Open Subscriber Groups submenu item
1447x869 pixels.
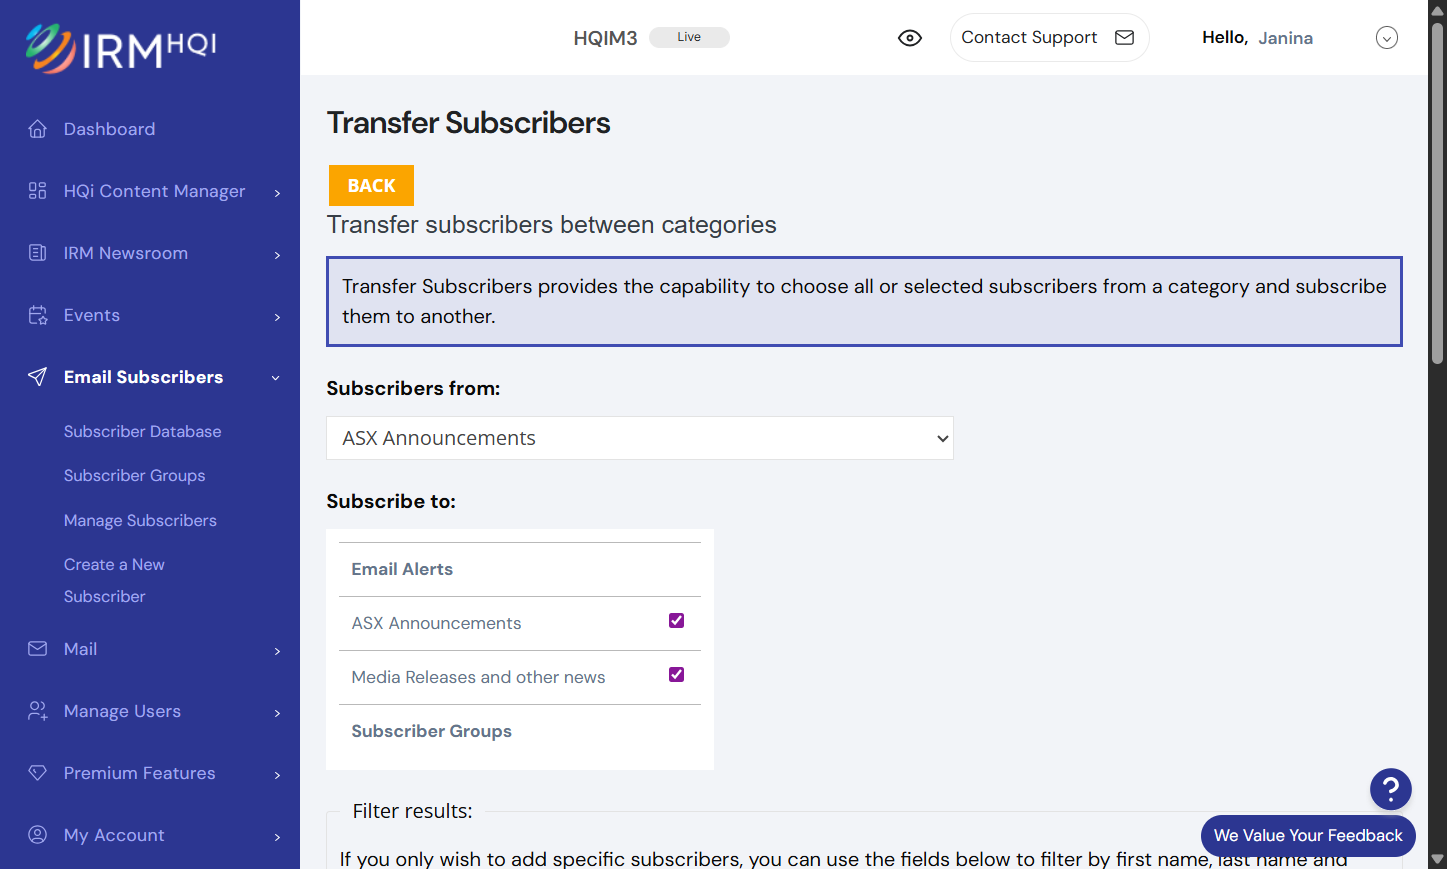(135, 476)
